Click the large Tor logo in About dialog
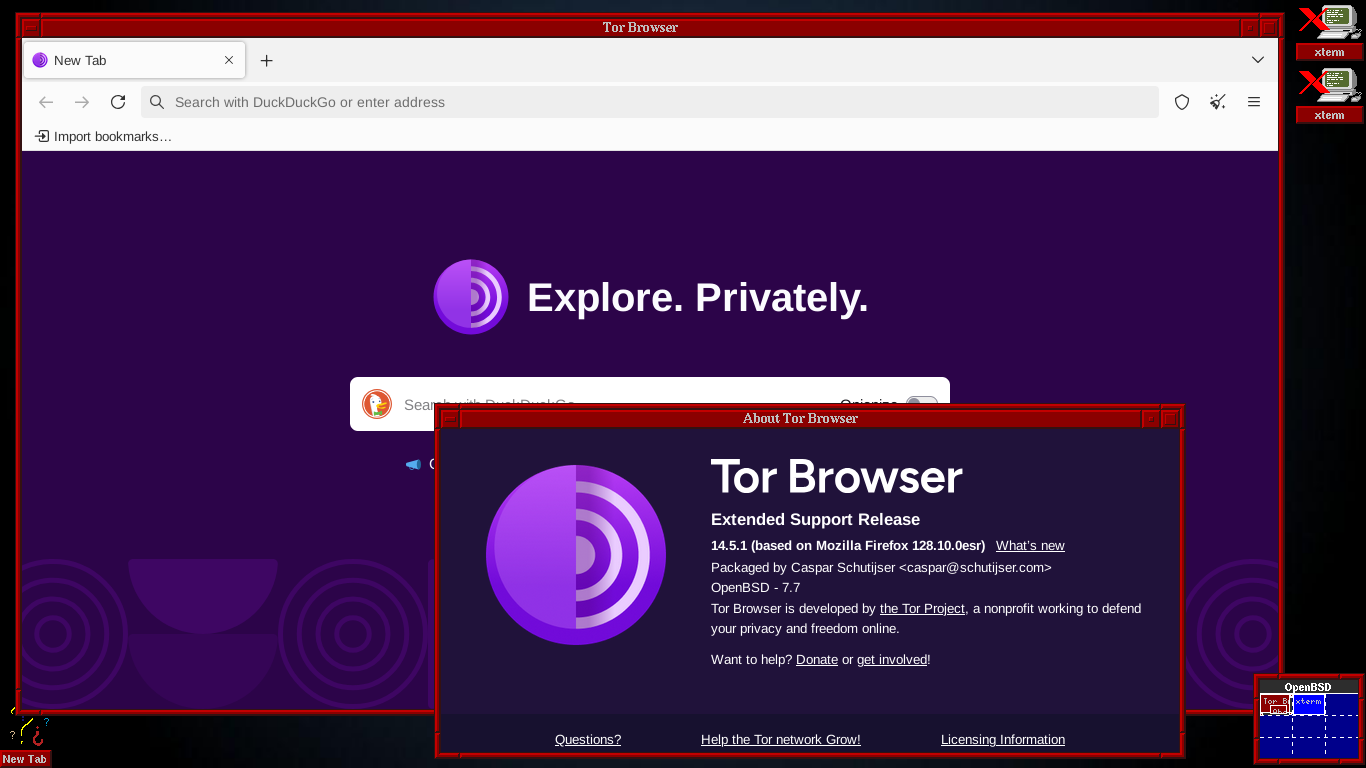 [x=576, y=555]
